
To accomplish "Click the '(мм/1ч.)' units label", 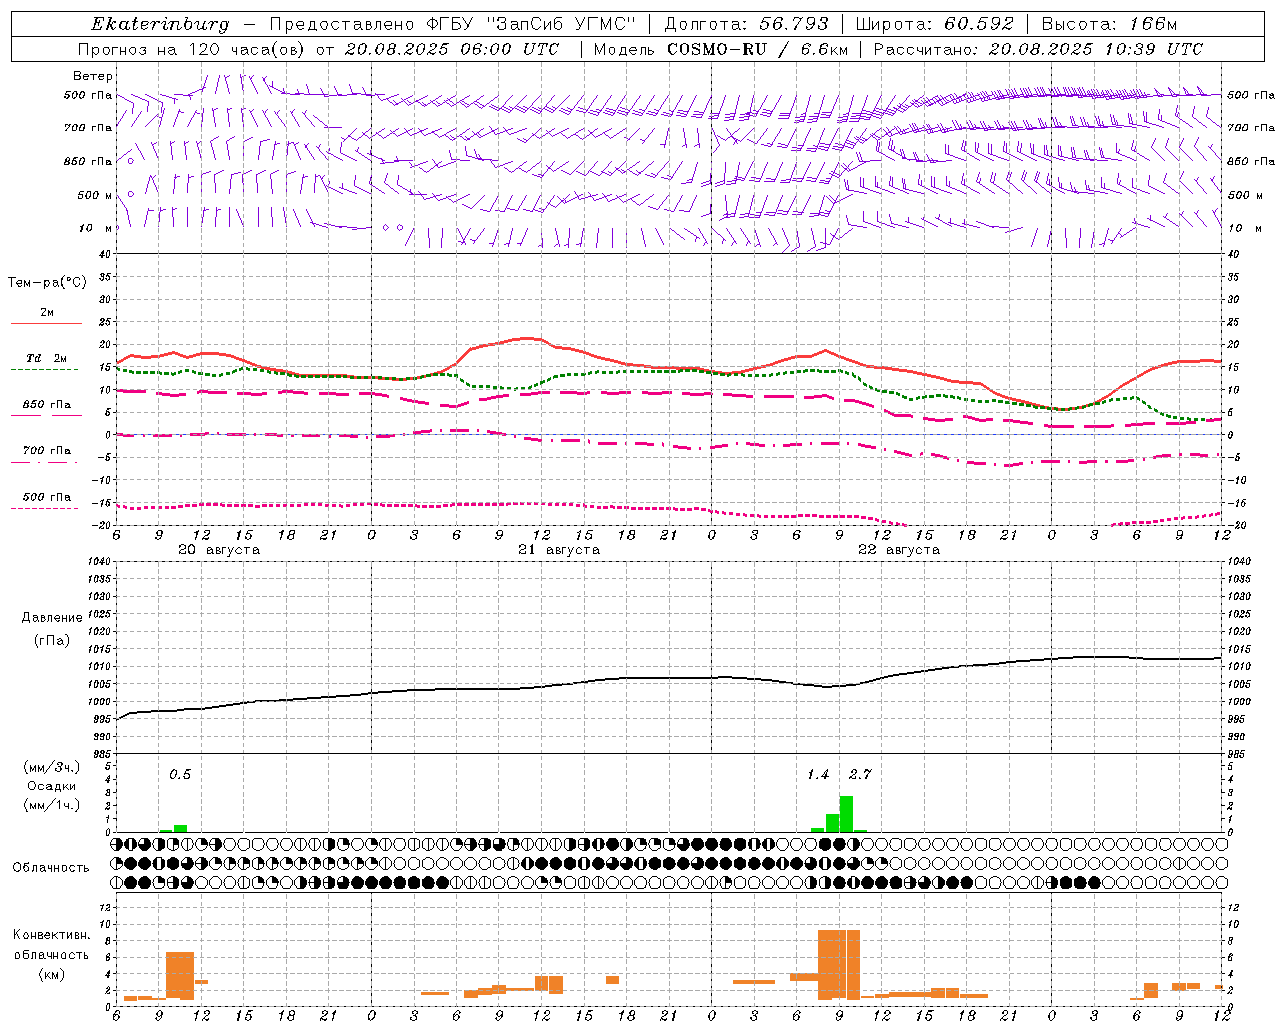I will 52,805.
